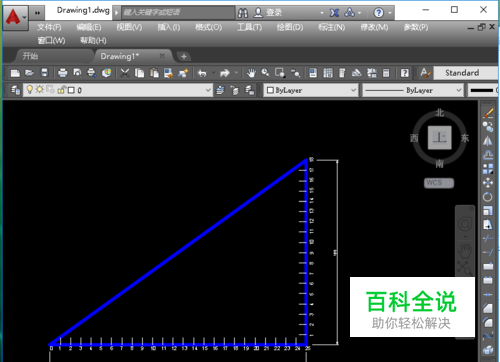Select the Pan hand tool
The width and height of the screenshot is (500, 362).
(x=251, y=73)
